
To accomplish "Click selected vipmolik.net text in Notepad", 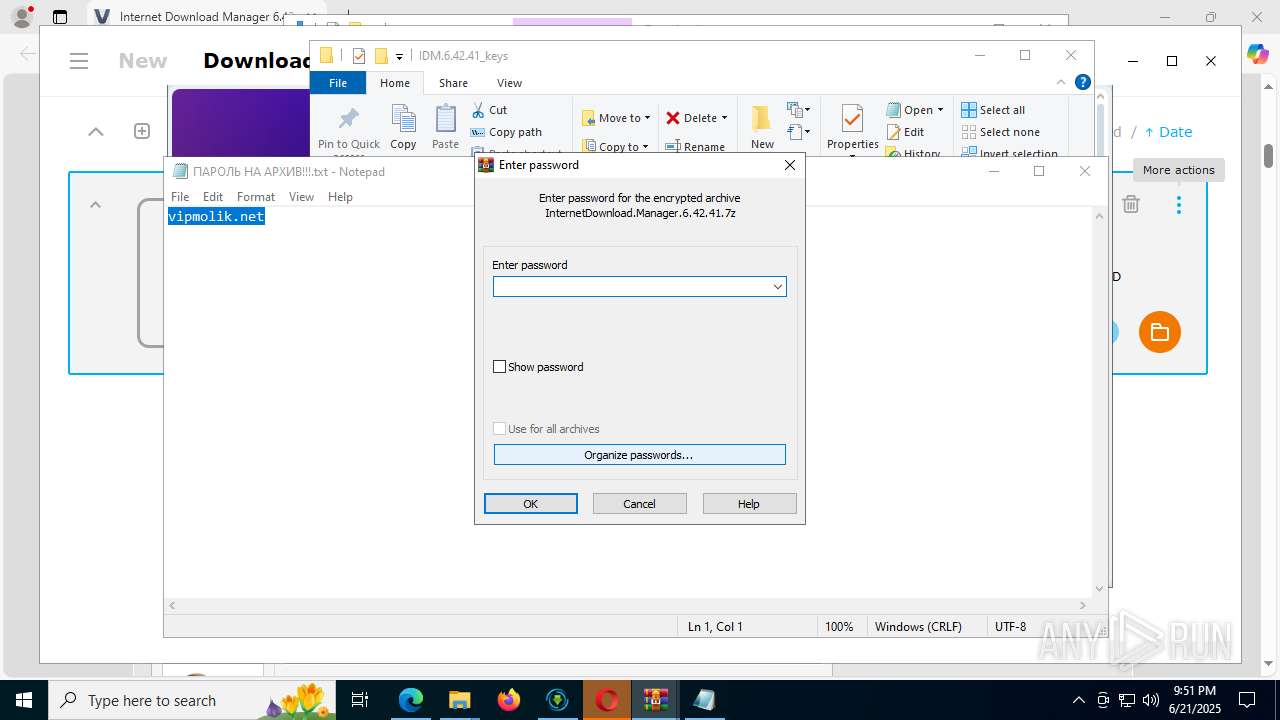I will (216, 216).
